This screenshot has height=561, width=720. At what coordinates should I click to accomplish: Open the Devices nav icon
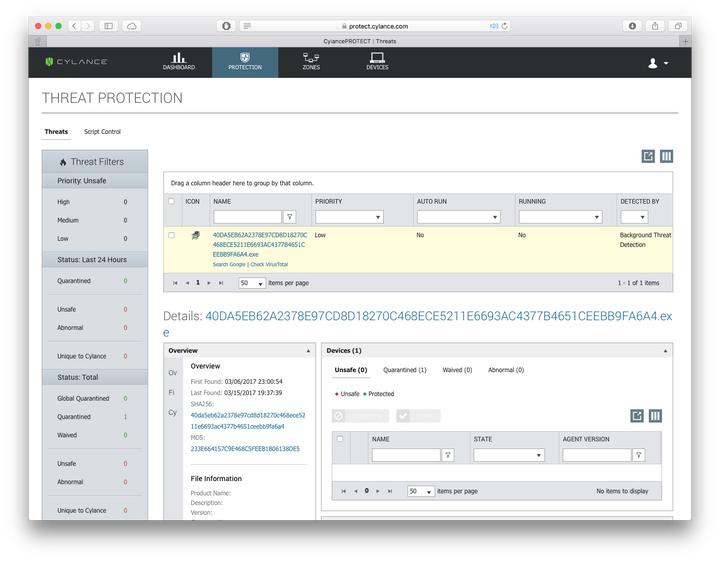[377, 62]
